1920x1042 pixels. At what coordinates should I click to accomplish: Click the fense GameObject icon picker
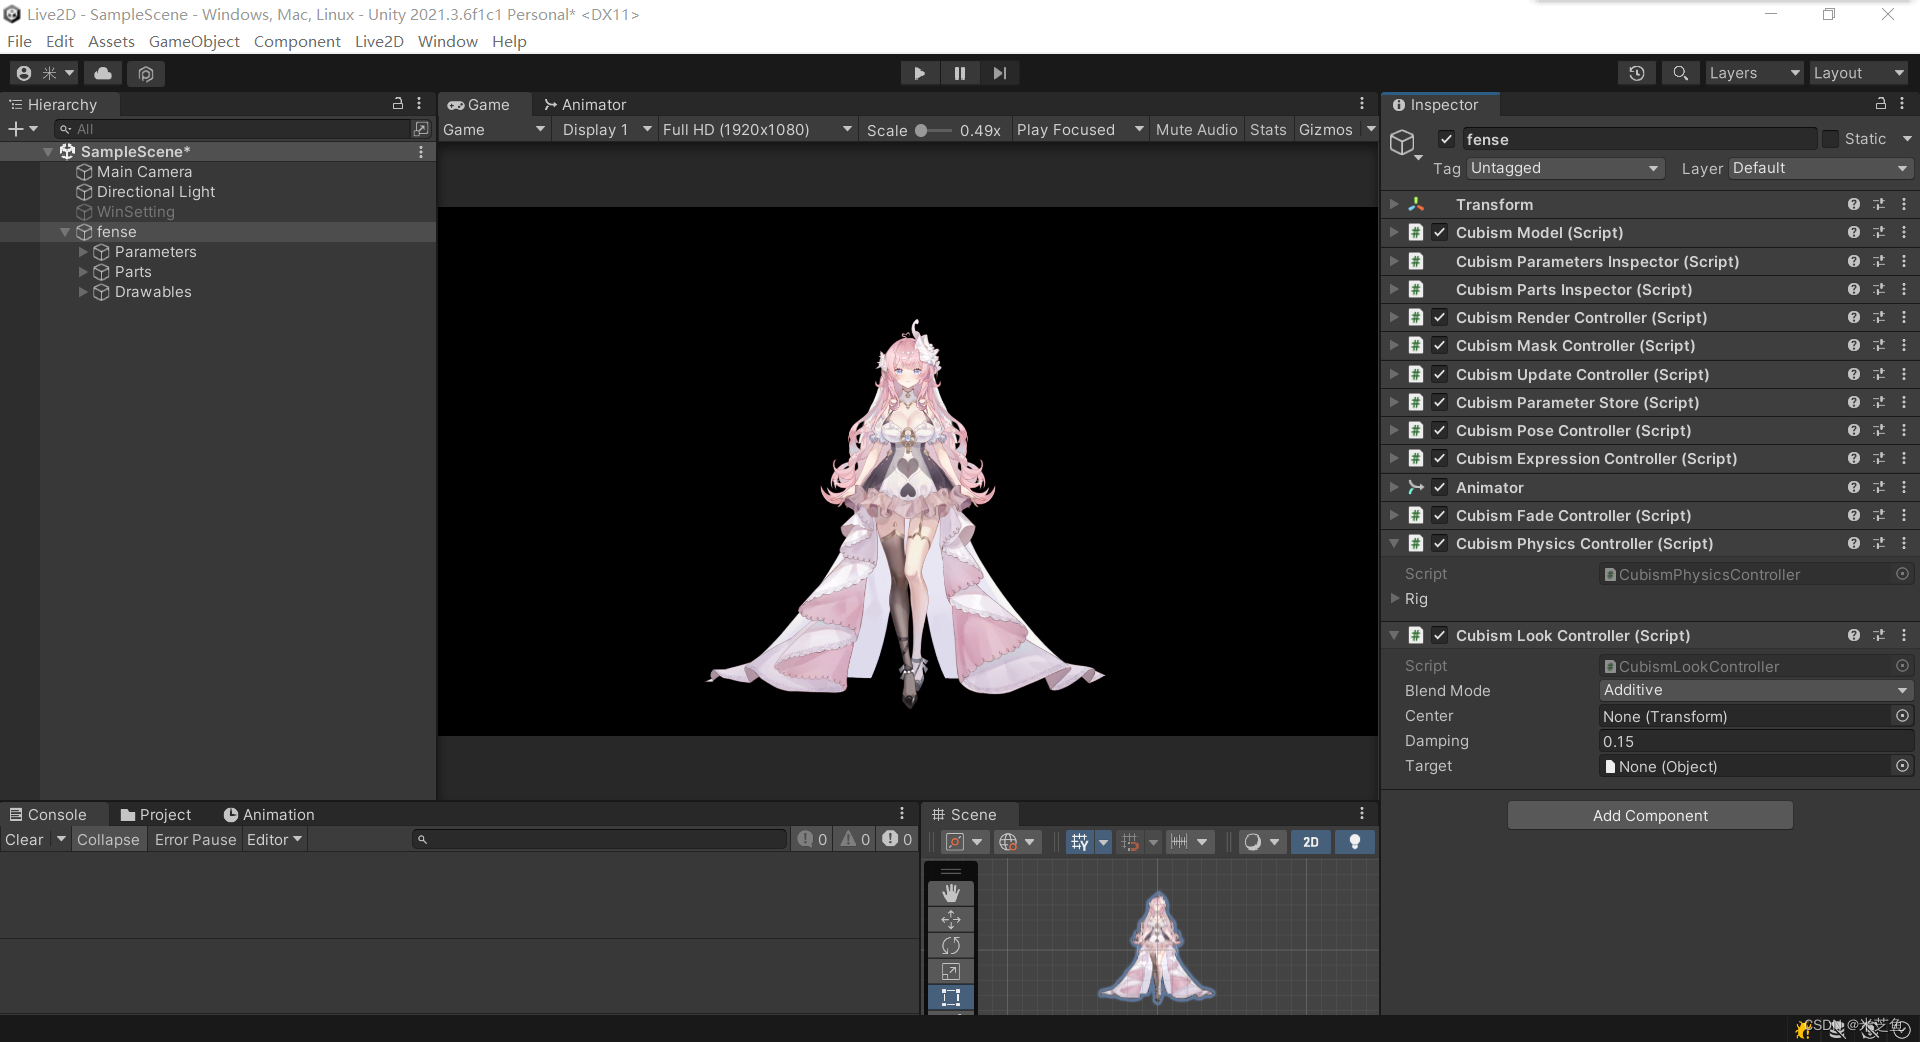1405,144
